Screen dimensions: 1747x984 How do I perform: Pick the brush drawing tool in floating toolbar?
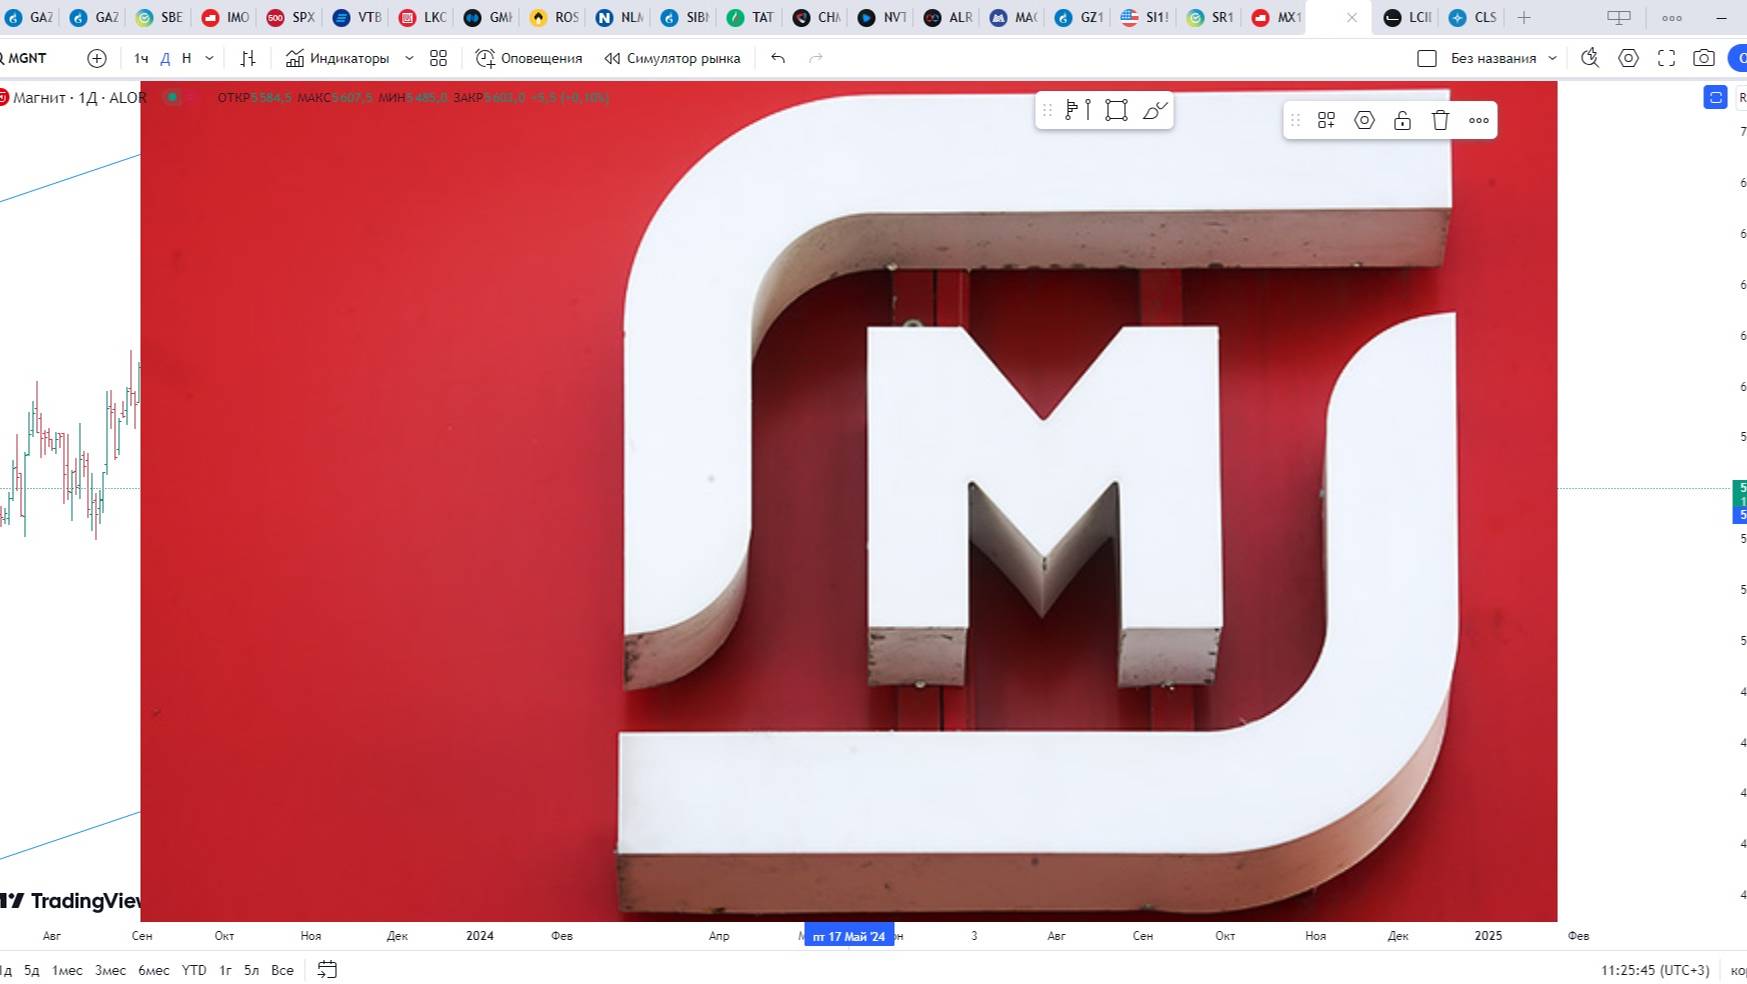pos(1155,110)
